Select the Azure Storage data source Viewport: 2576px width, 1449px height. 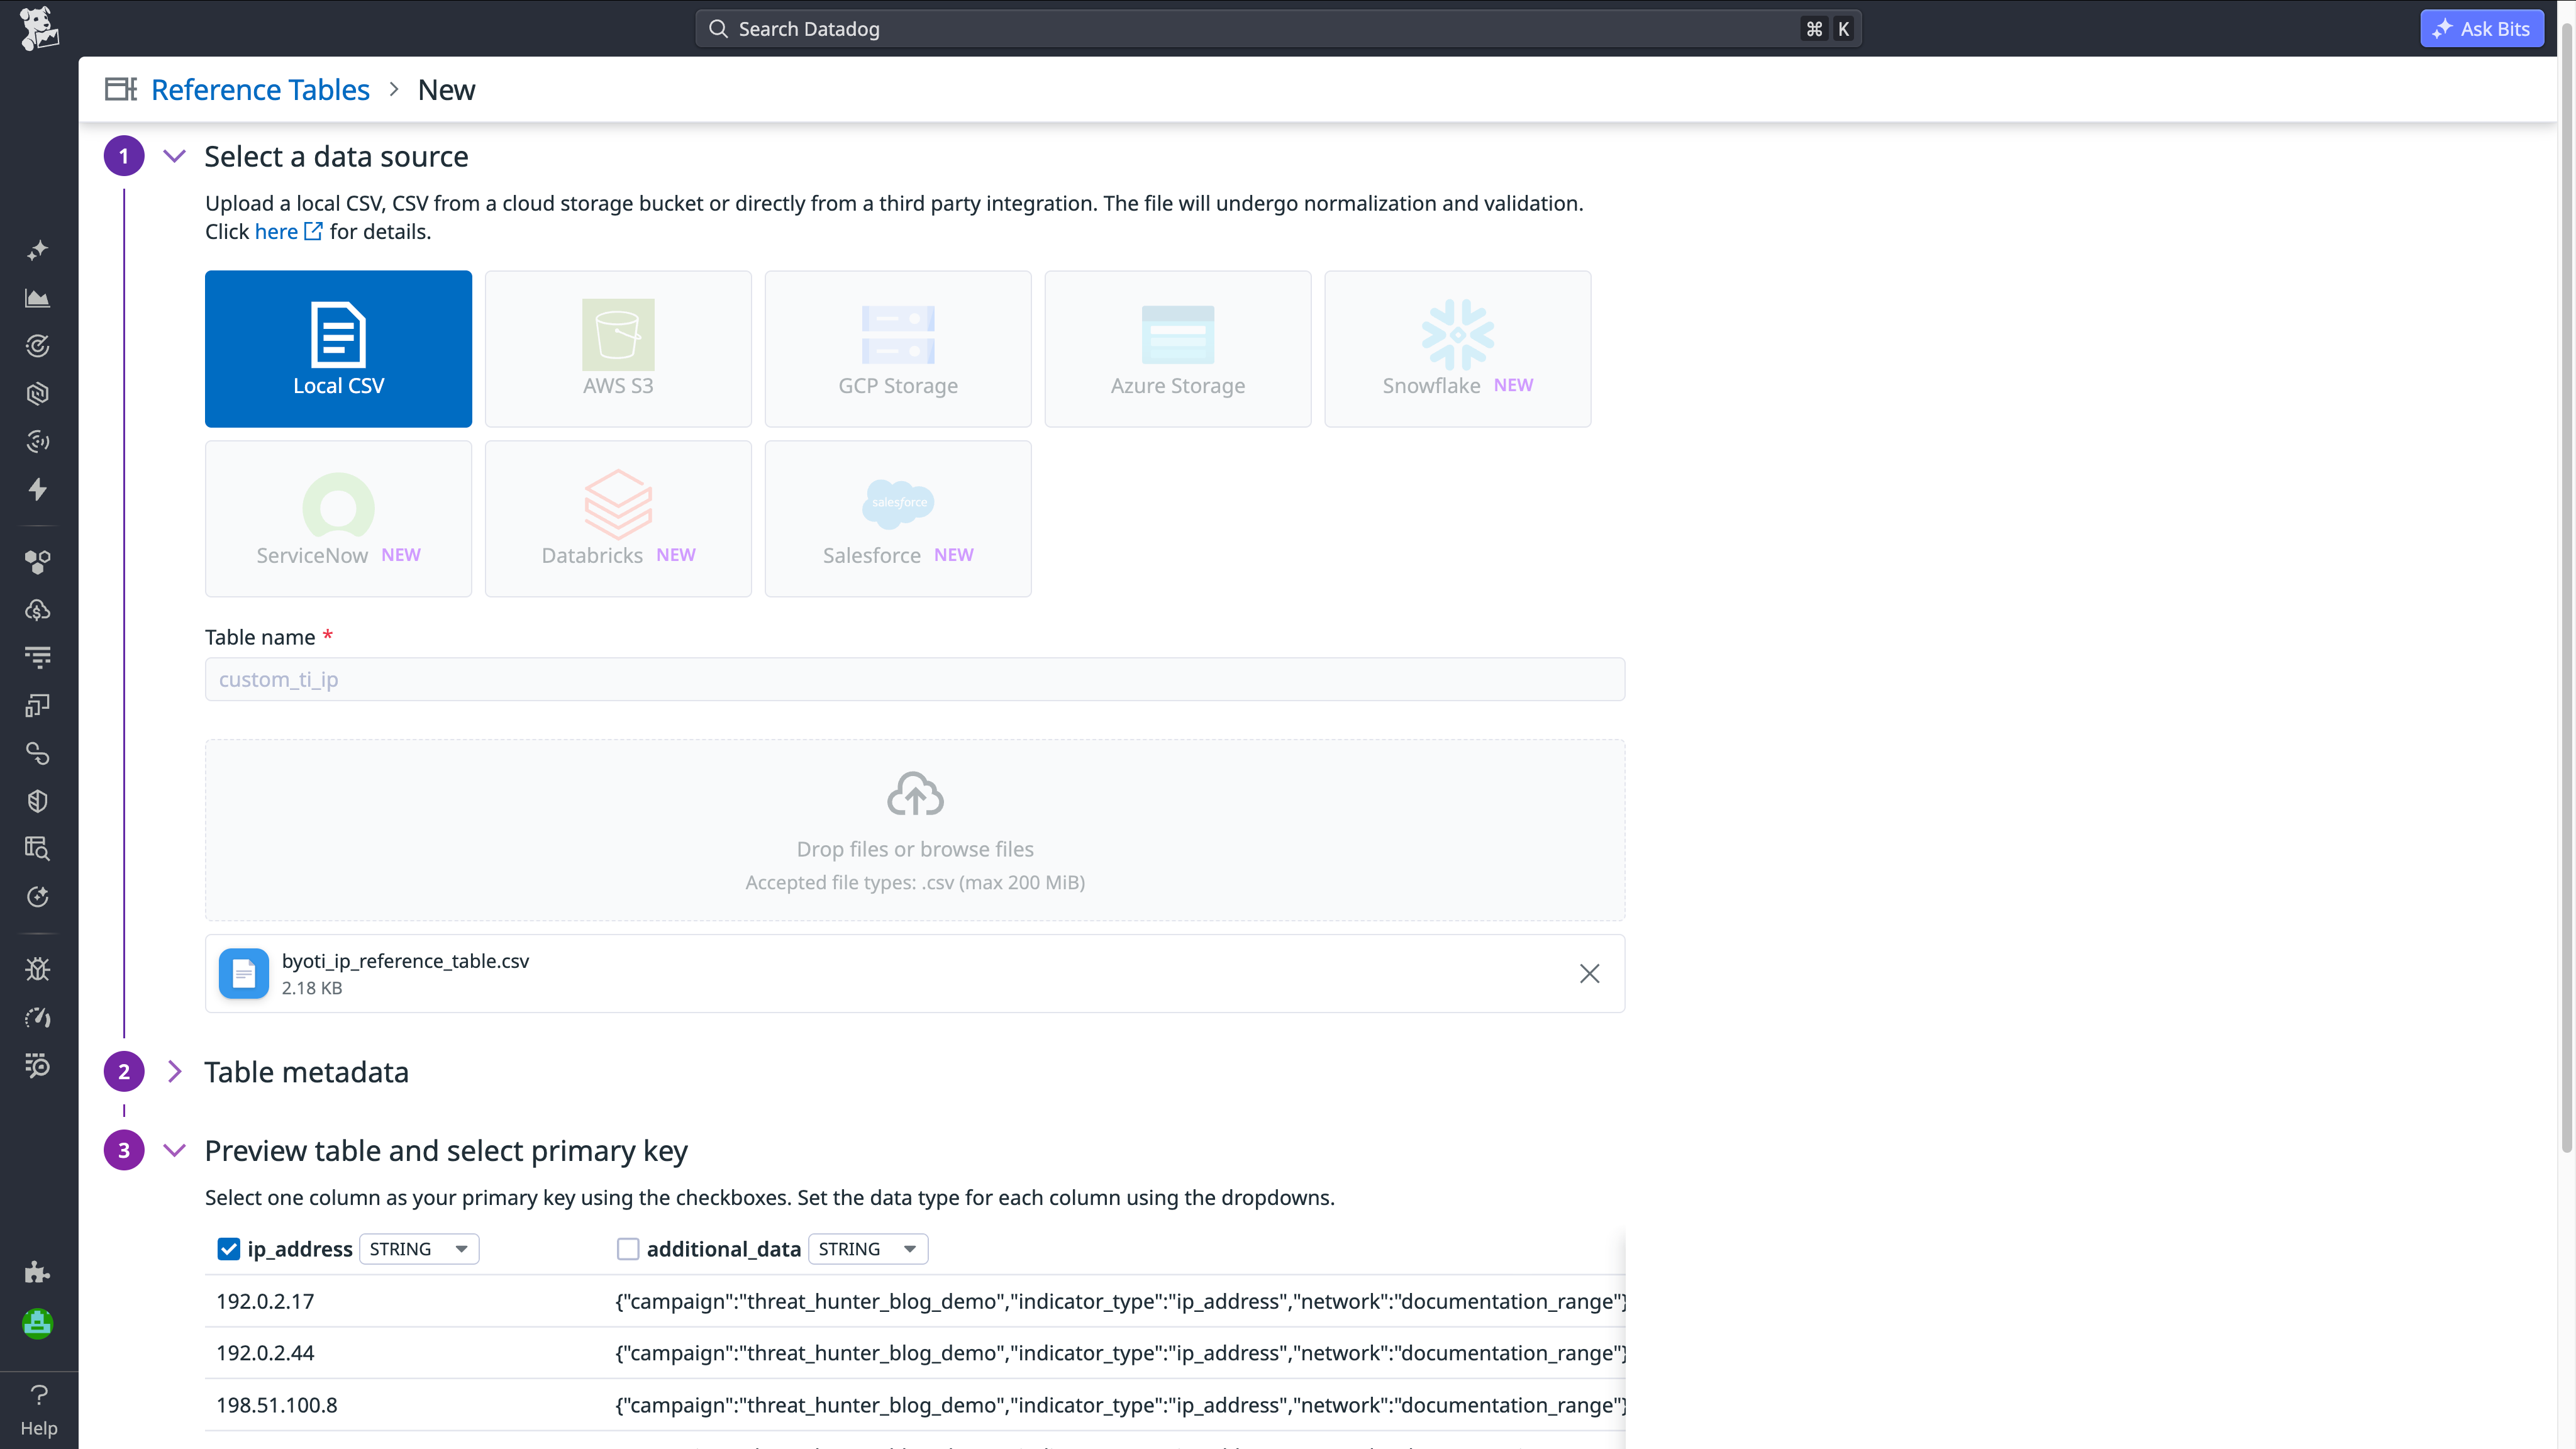point(1178,349)
